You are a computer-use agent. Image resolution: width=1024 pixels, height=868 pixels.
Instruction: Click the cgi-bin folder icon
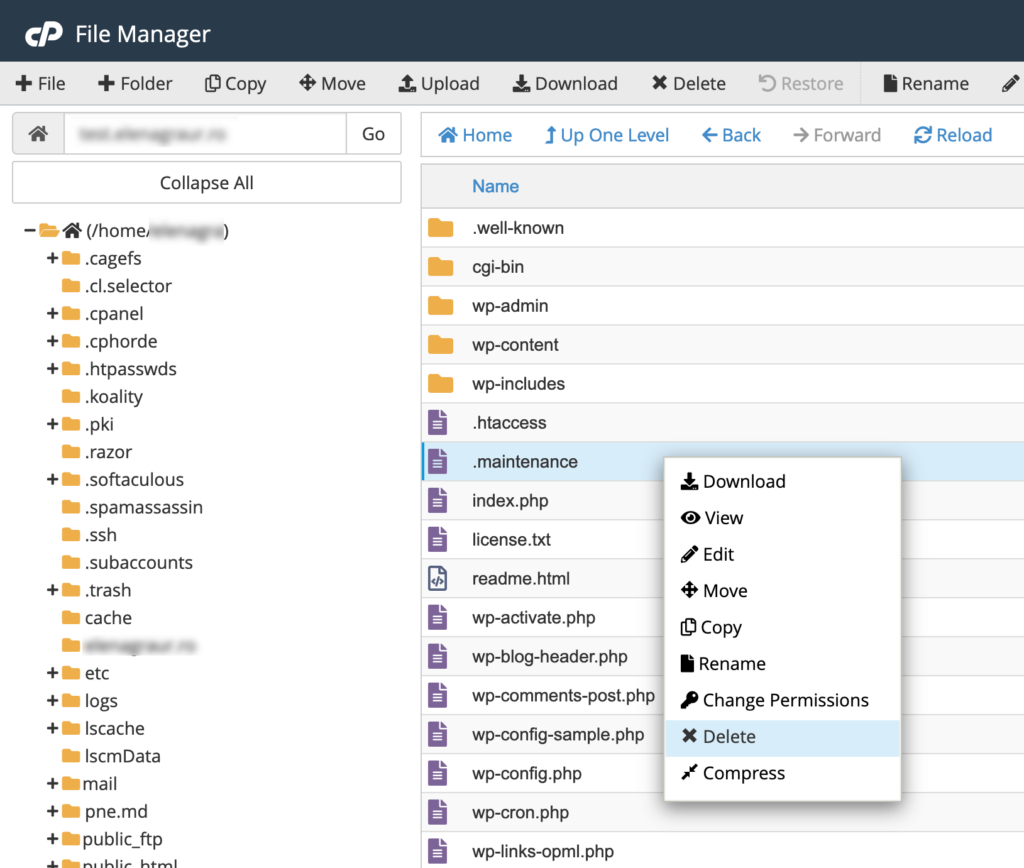pyautogui.click(x=440, y=267)
